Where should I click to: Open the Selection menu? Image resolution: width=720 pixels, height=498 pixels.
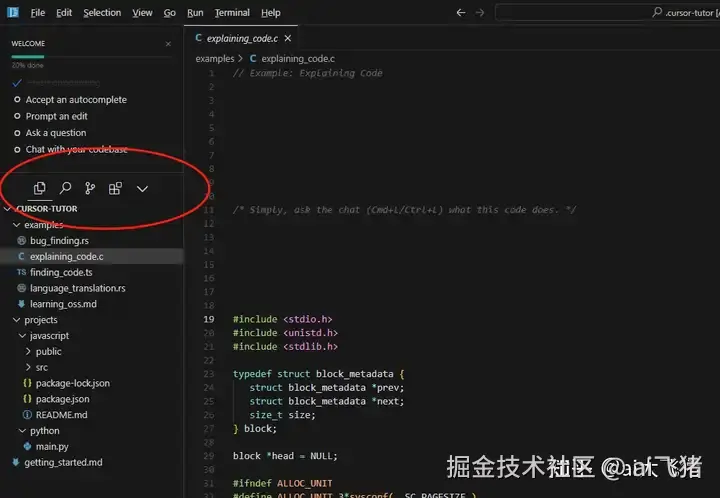click(x=102, y=13)
